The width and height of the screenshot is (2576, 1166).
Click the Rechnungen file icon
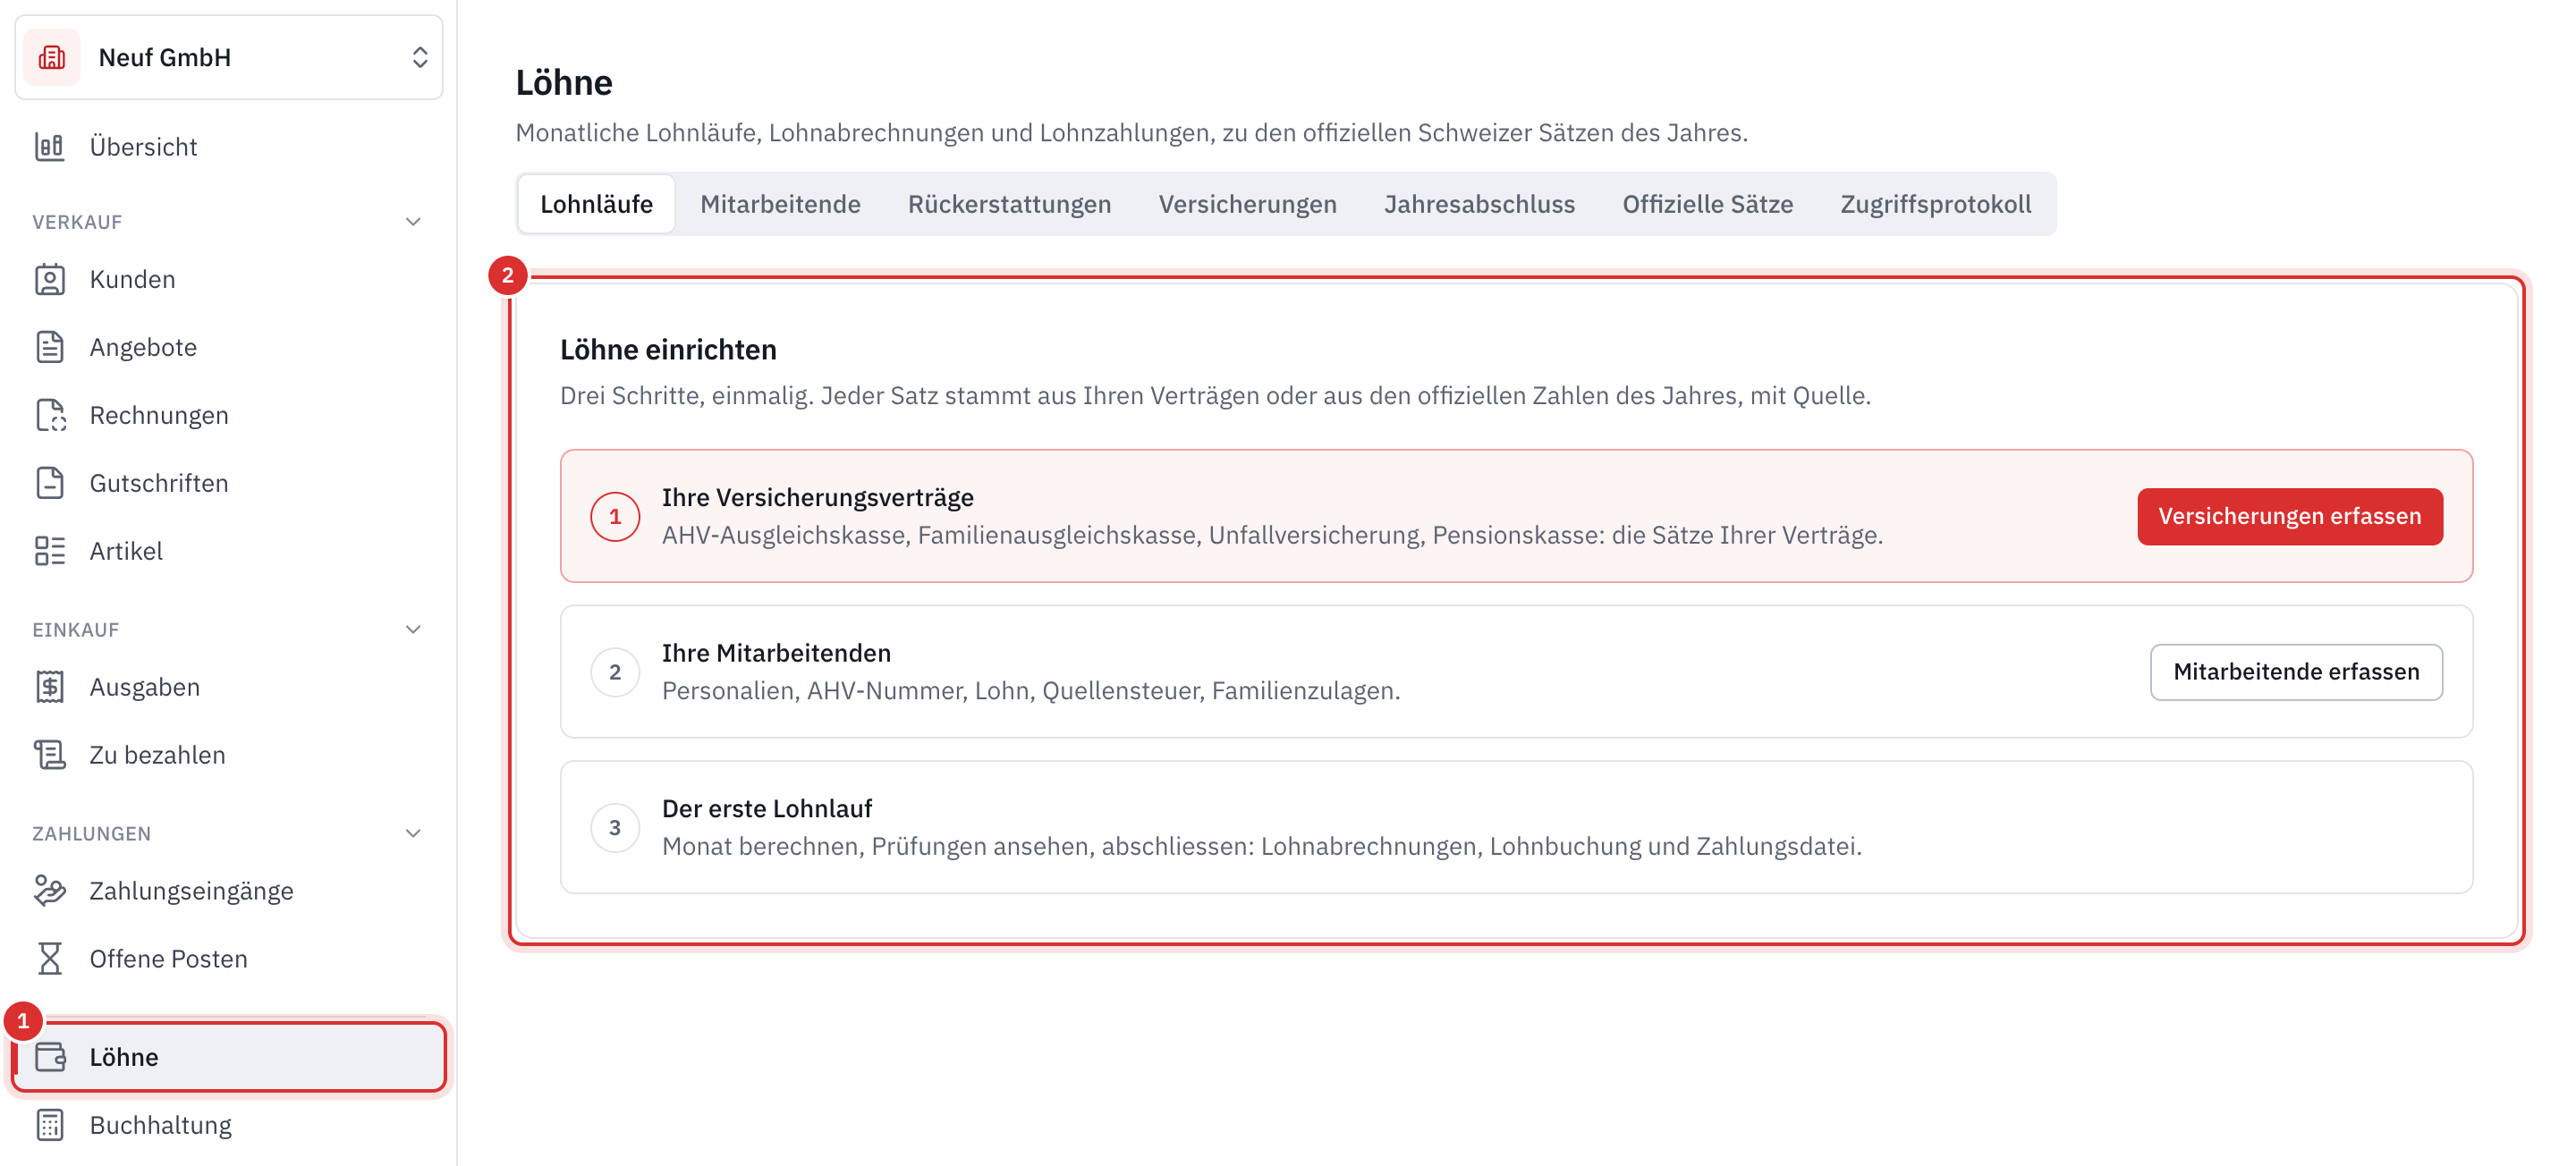tap(50, 415)
